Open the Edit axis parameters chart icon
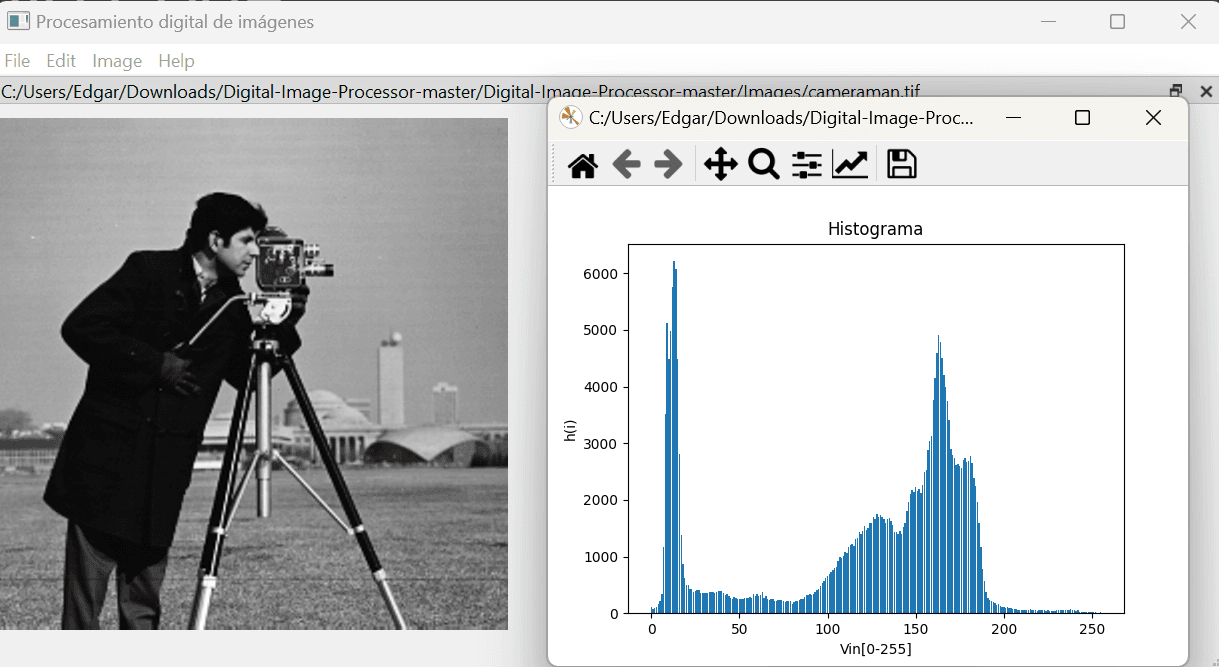Screen dimensions: 1219x667 coord(850,165)
